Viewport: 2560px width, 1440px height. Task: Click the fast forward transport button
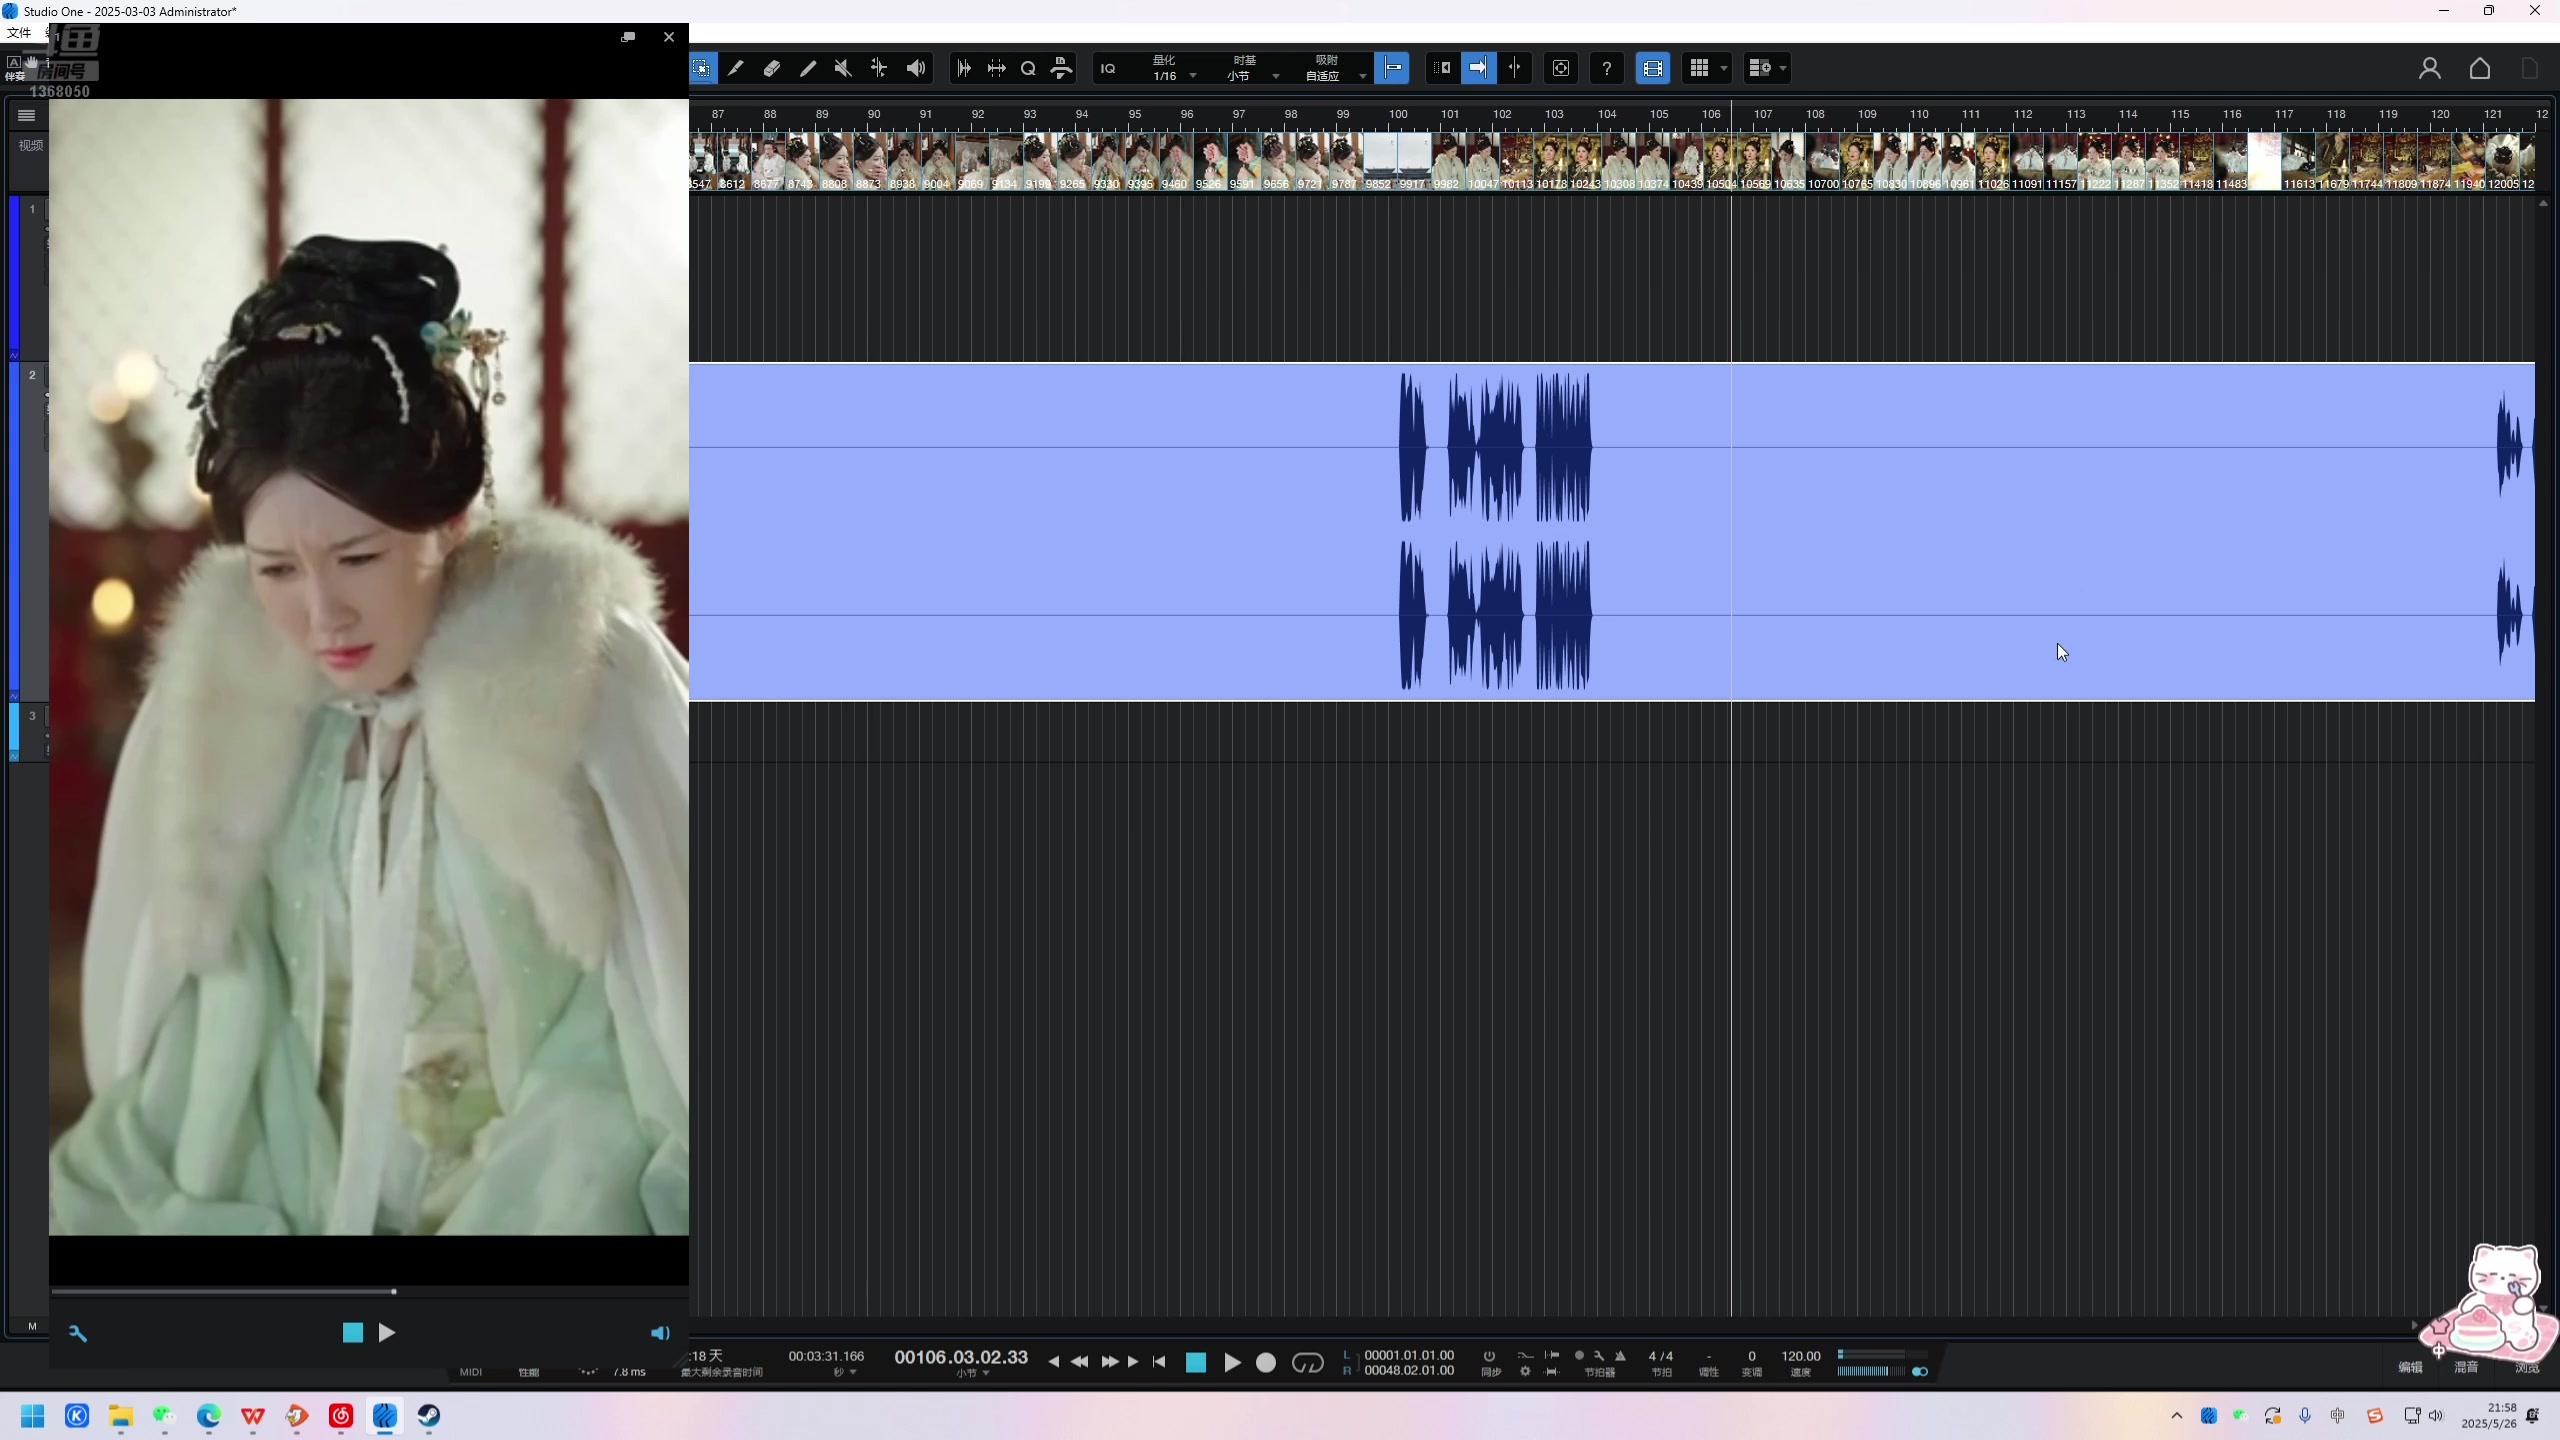click(x=1110, y=1362)
